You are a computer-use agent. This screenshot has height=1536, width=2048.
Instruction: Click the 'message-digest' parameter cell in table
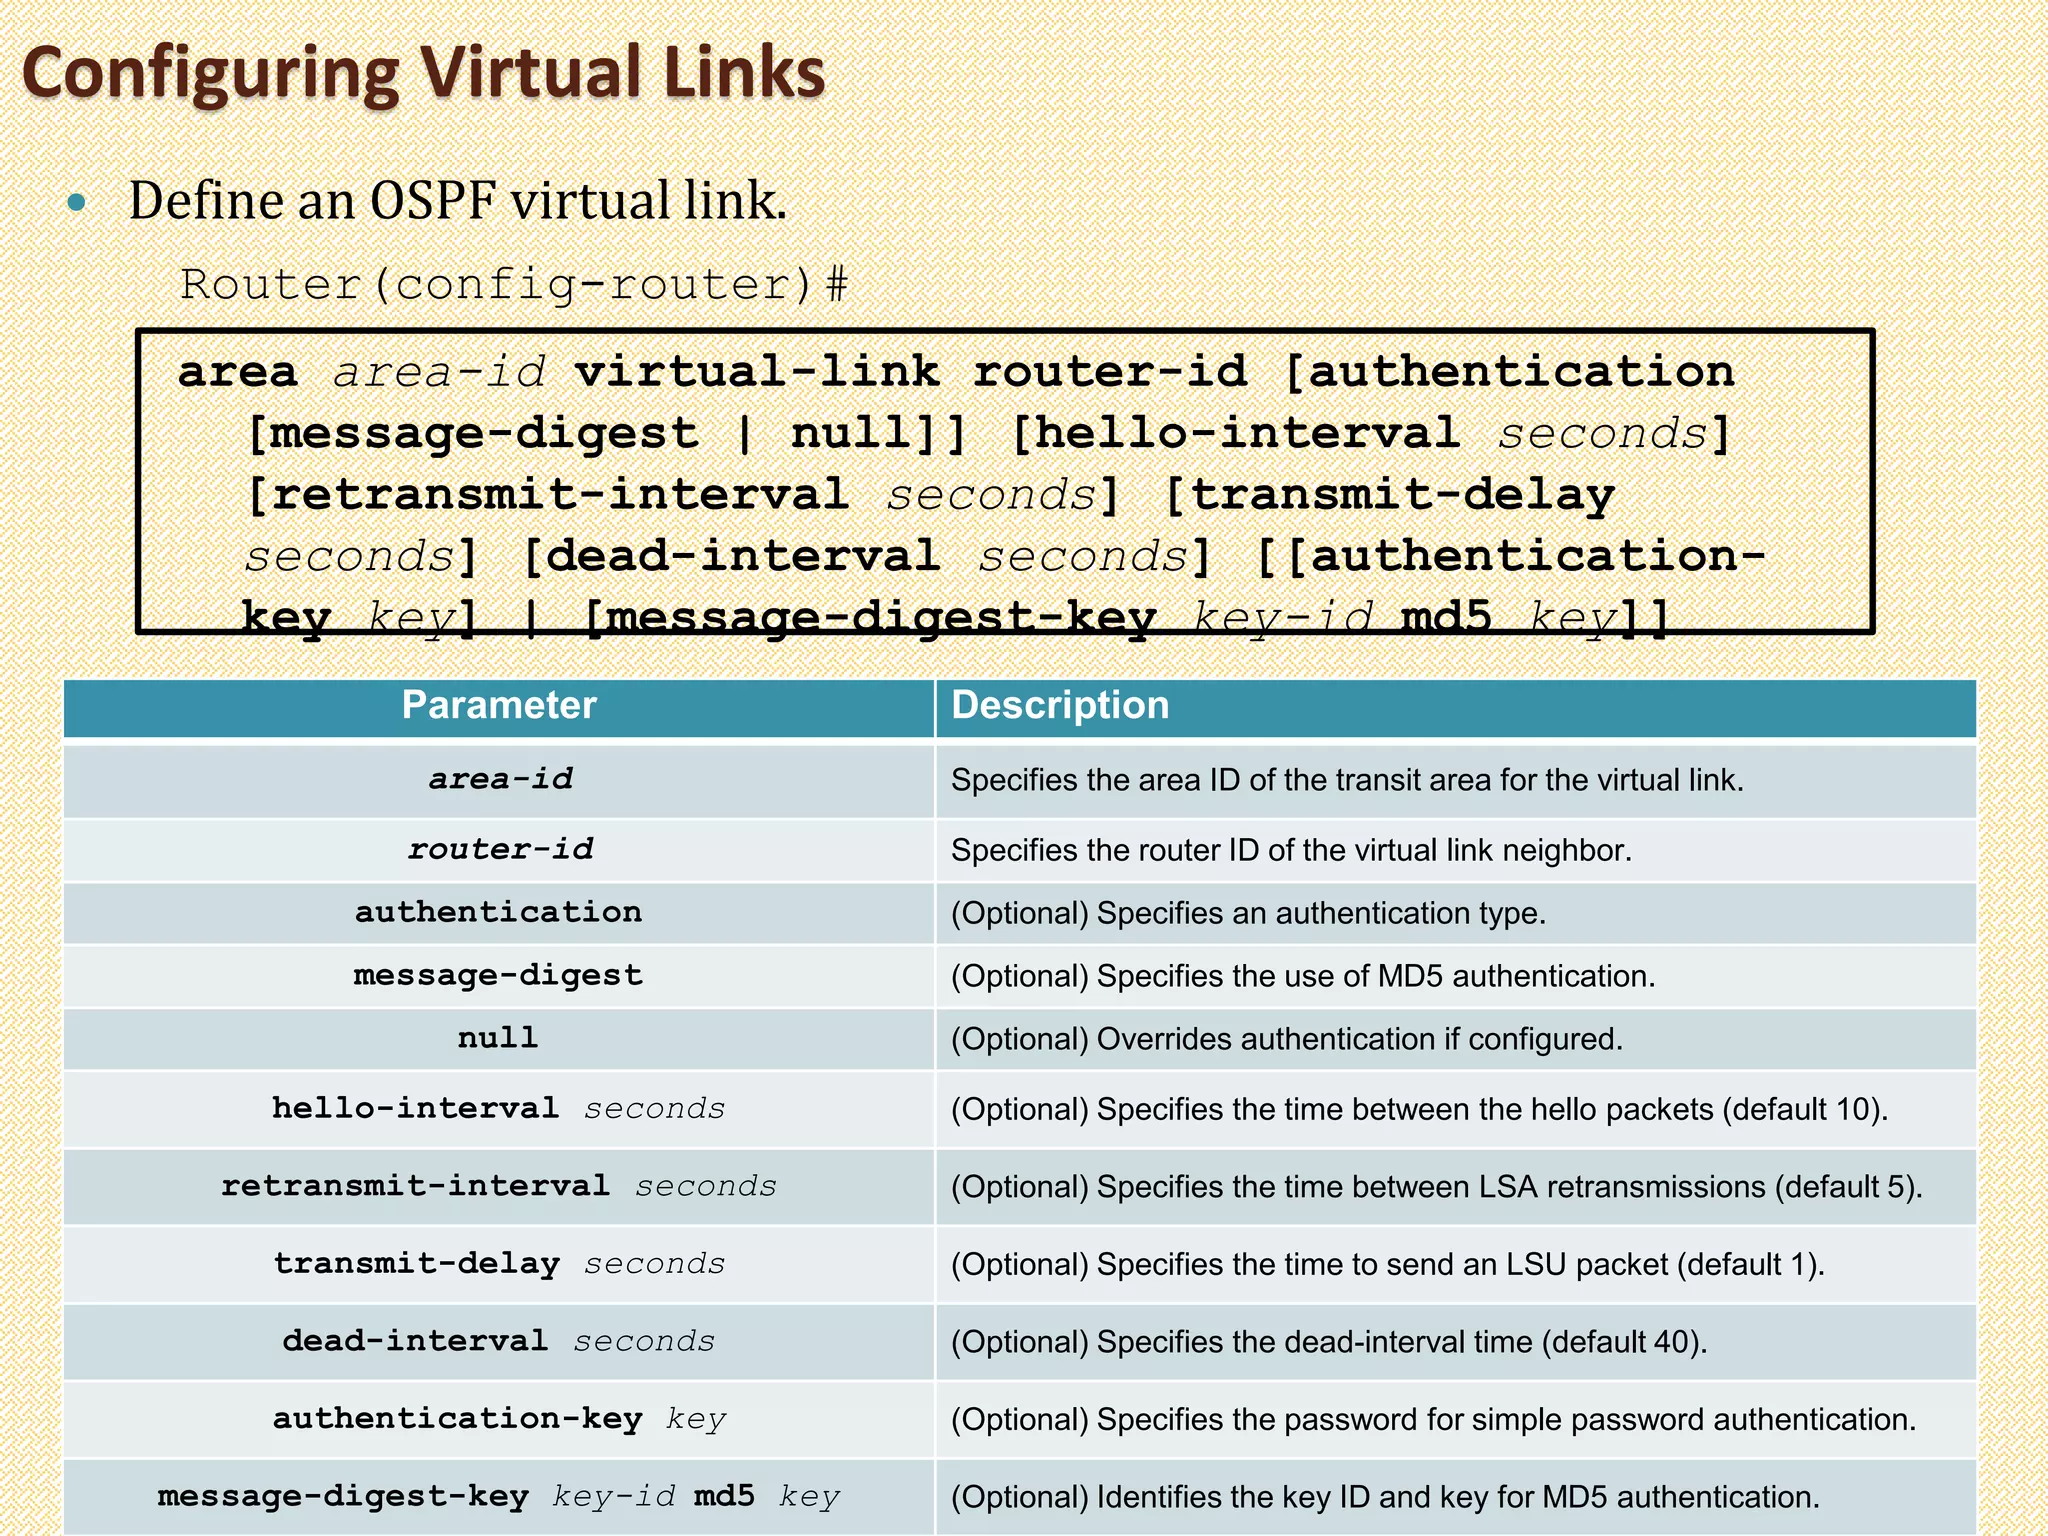point(499,976)
